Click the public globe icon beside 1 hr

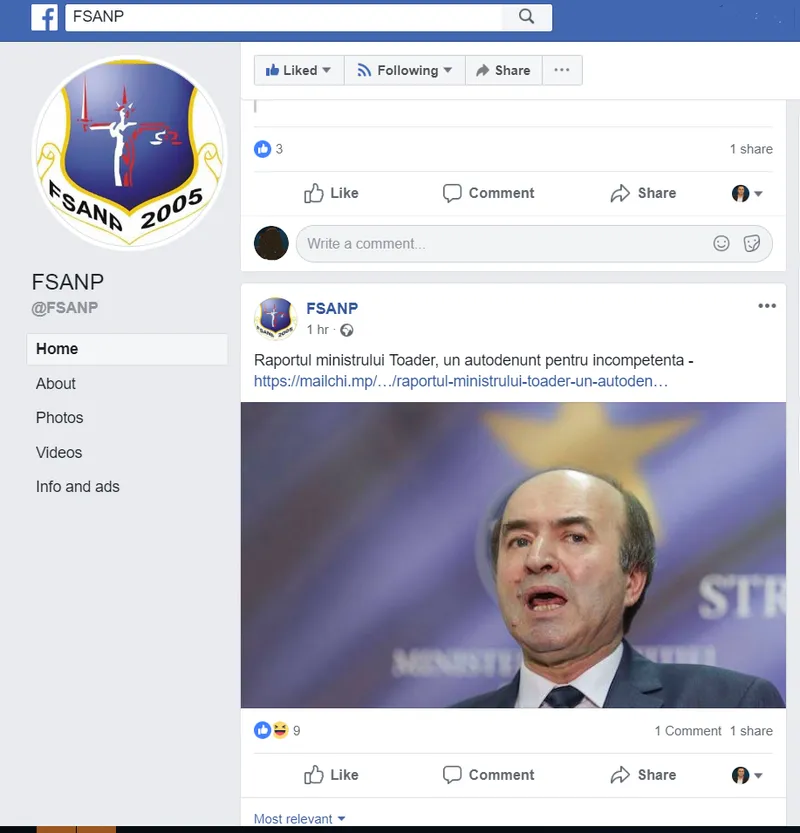click(x=347, y=330)
